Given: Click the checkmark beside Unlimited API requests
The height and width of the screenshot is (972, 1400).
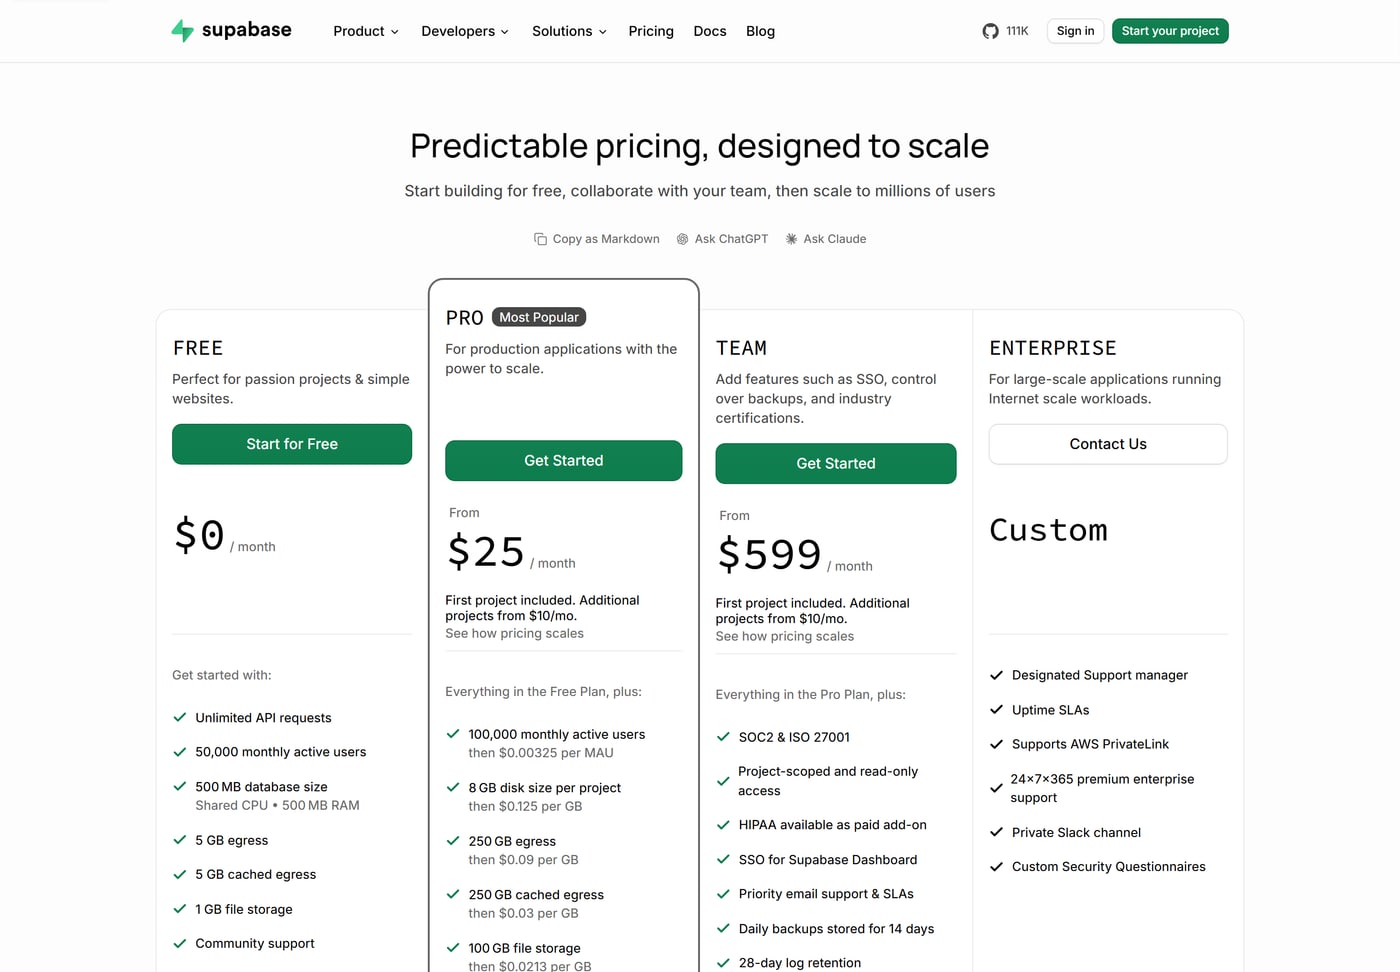Looking at the screenshot, I should pos(180,717).
